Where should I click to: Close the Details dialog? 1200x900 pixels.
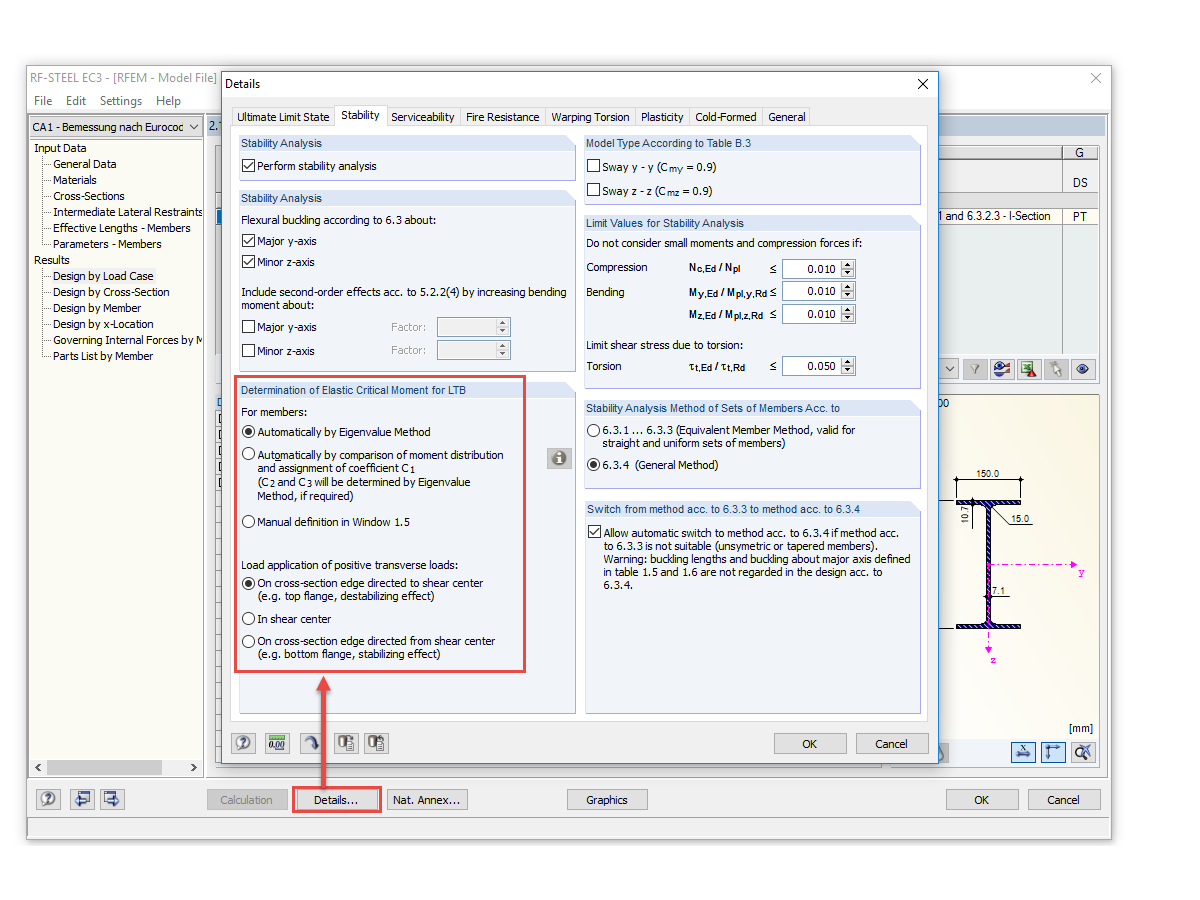923,84
